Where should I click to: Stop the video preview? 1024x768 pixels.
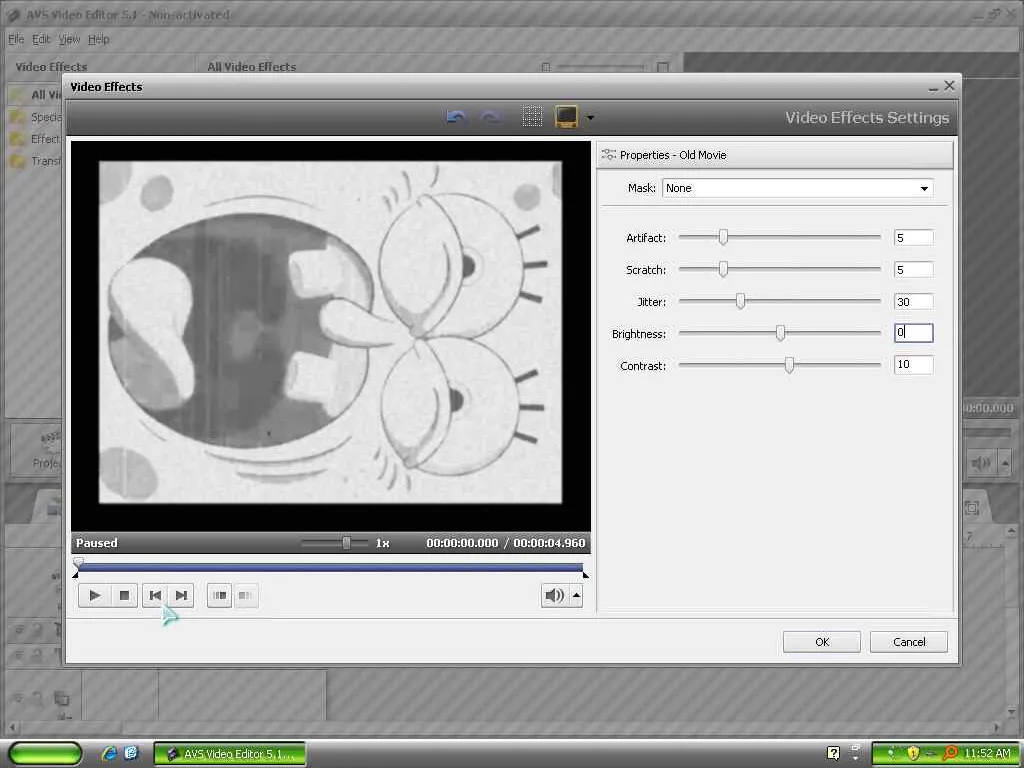124,596
